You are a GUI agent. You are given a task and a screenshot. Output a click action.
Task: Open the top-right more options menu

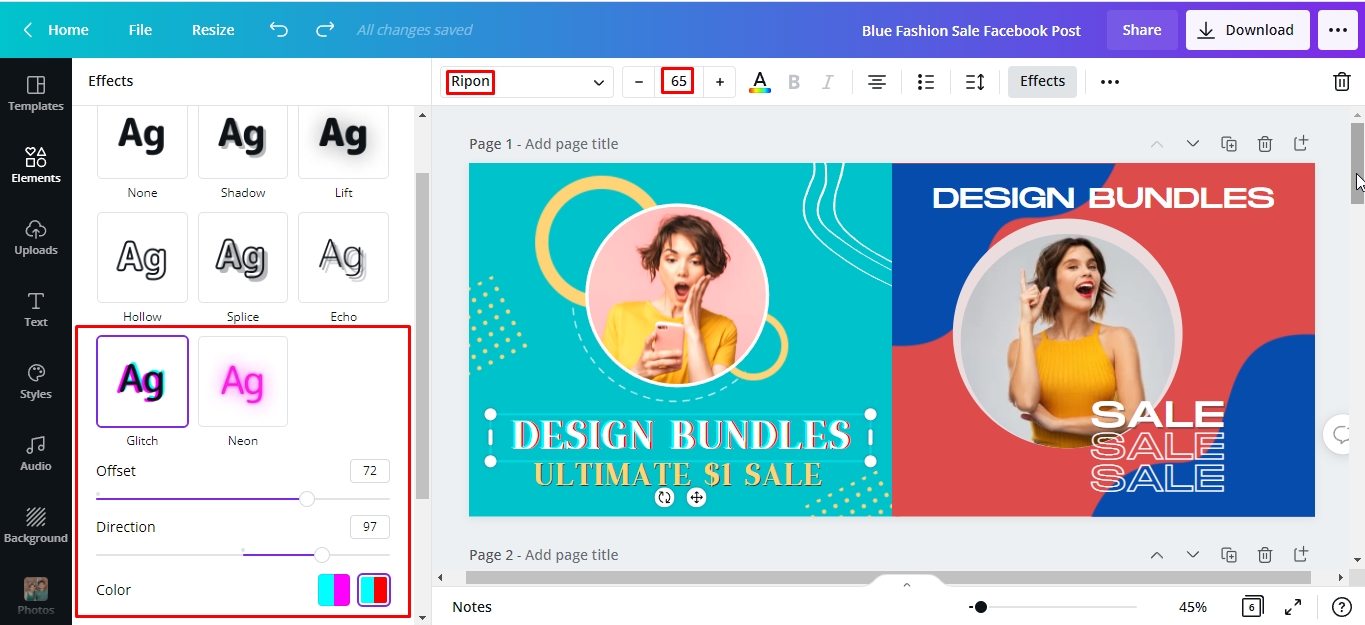[1338, 30]
